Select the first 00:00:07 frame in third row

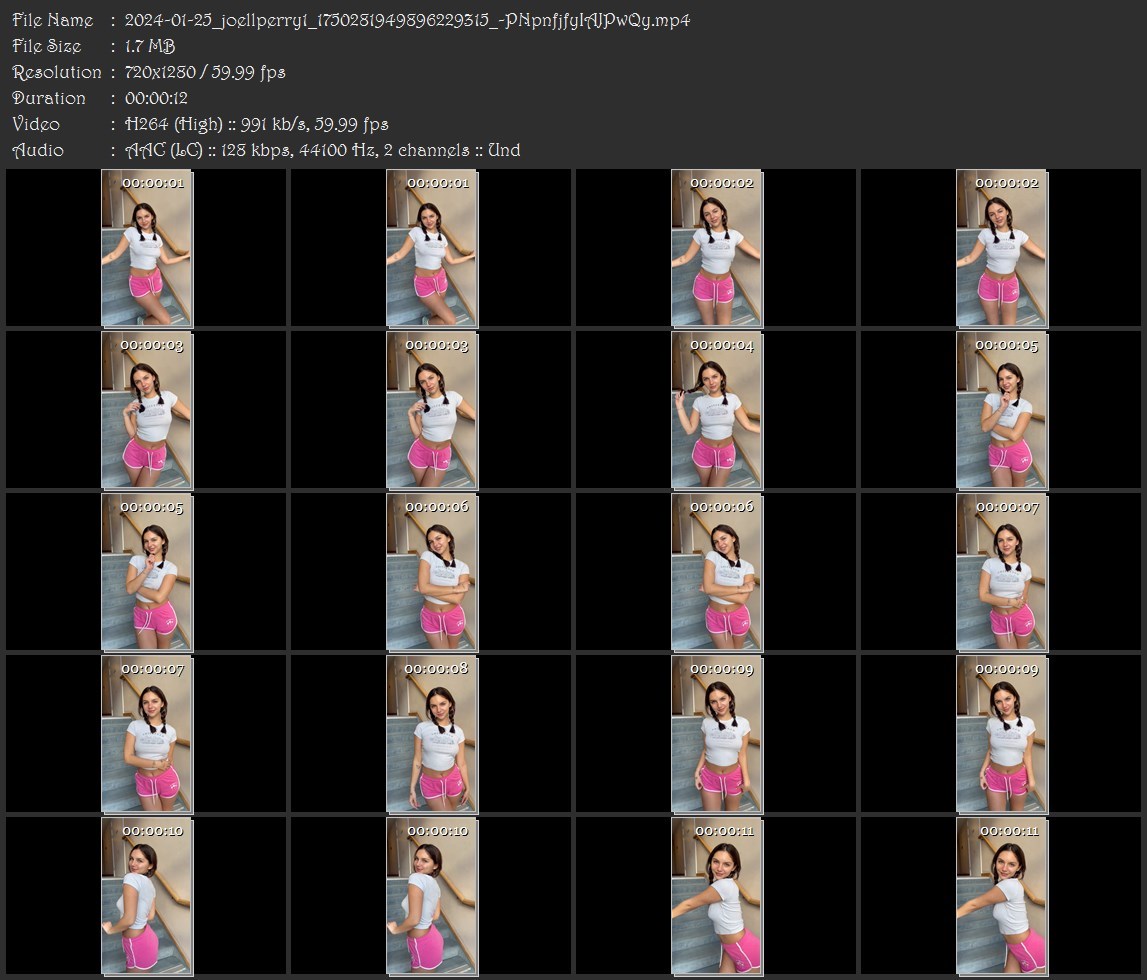click(x=1001, y=572)
